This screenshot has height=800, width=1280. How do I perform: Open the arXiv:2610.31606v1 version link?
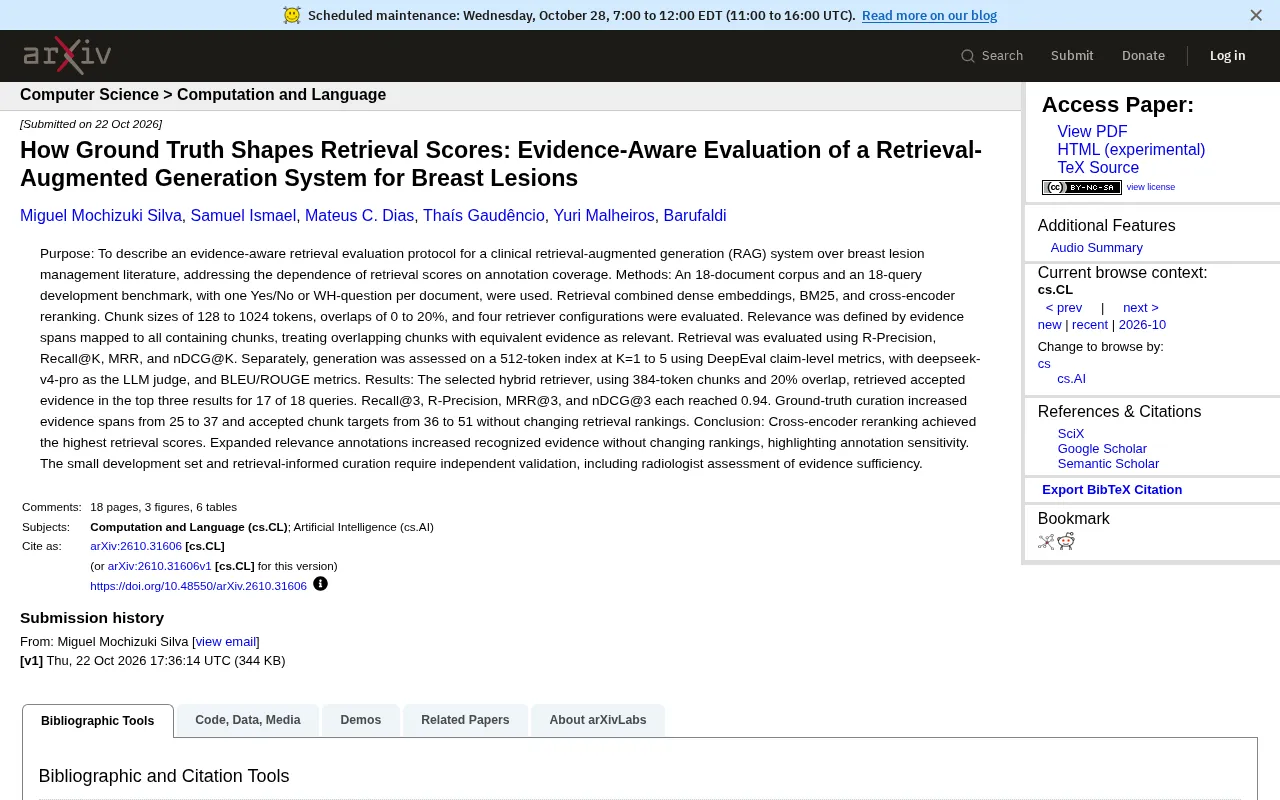tap(160, 566)
